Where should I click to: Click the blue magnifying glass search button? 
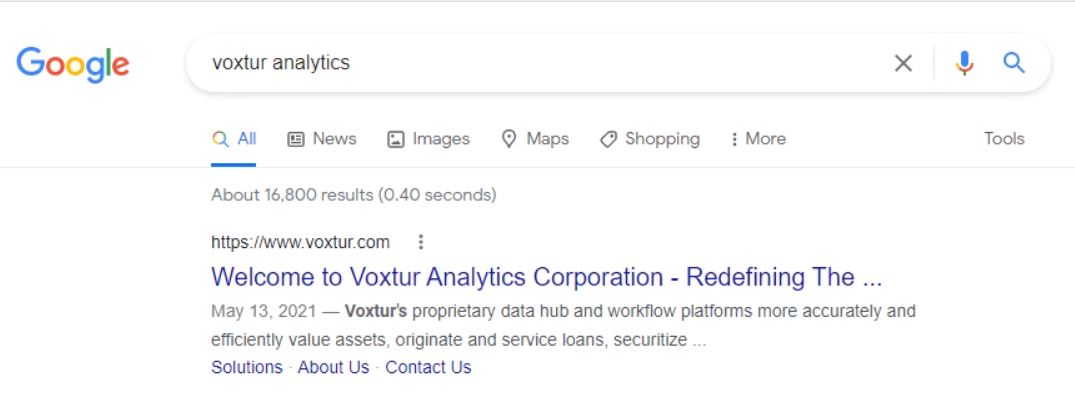[x=1014, y=63]
